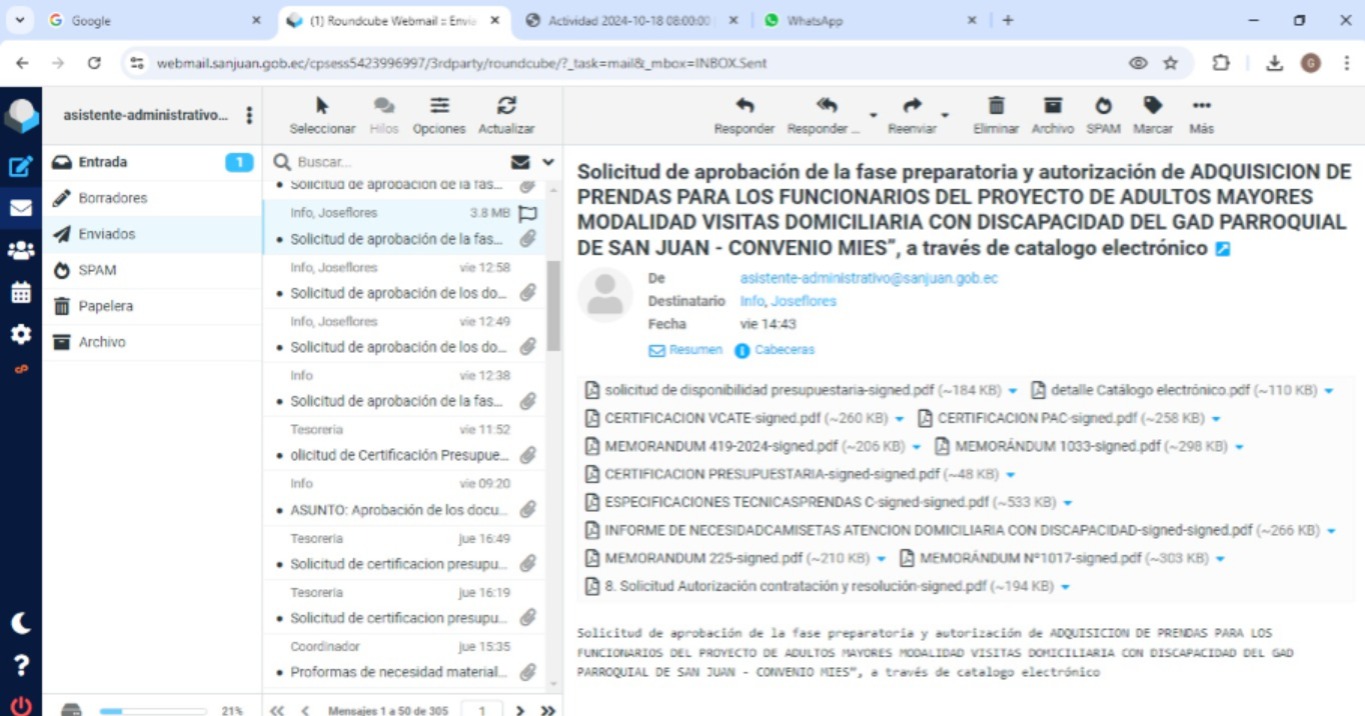Image resolution: width=1365 pixels, height=716 pixels.
Task: Toggle dark mode moon icon
Action: coord(20,623)
